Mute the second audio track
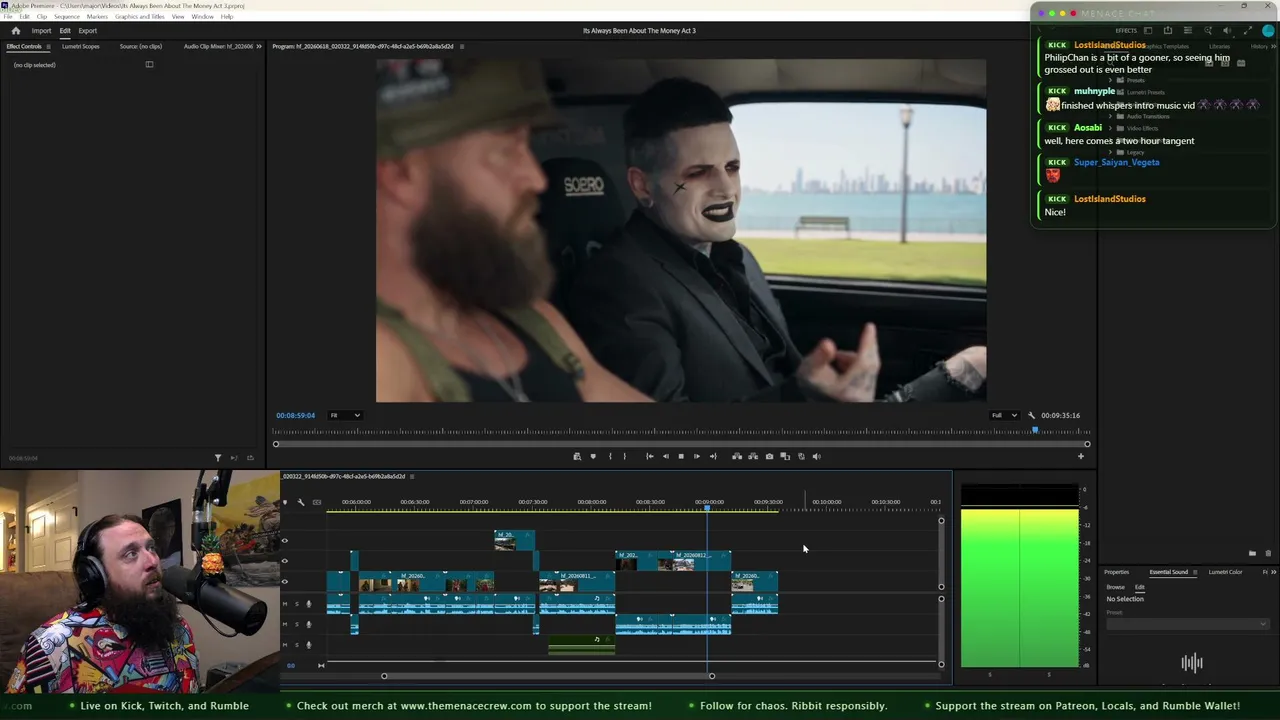Image resolution: width=1280 pixels, height=720 pixels. pos(285,624)
